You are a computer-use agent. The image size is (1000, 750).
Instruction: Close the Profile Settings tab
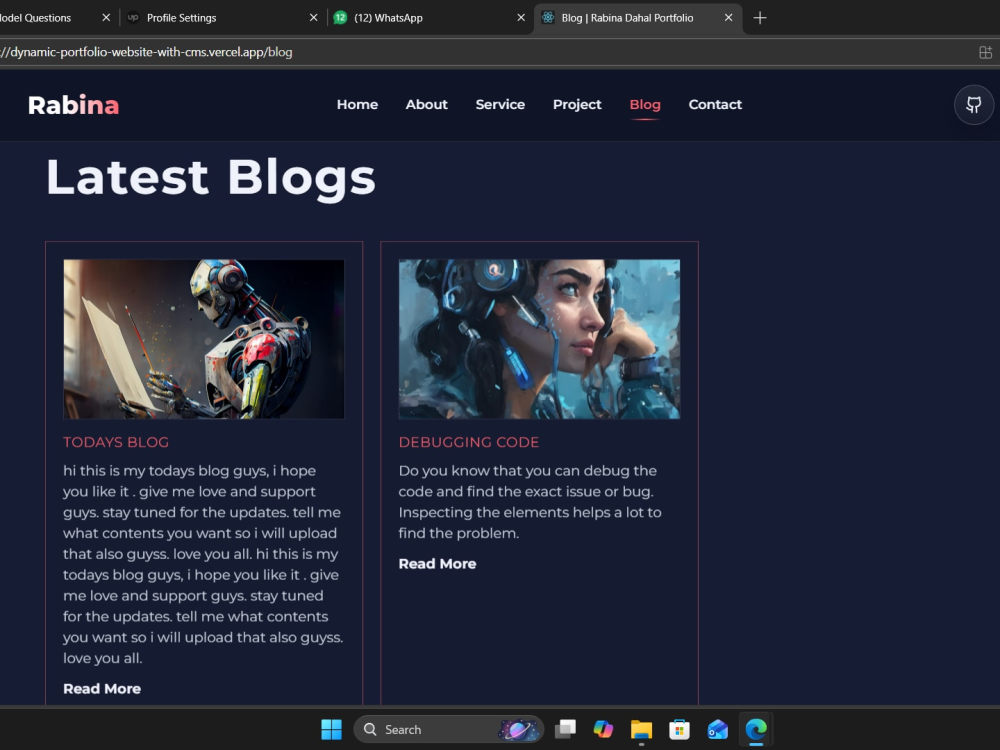click(x=313, y=18)
